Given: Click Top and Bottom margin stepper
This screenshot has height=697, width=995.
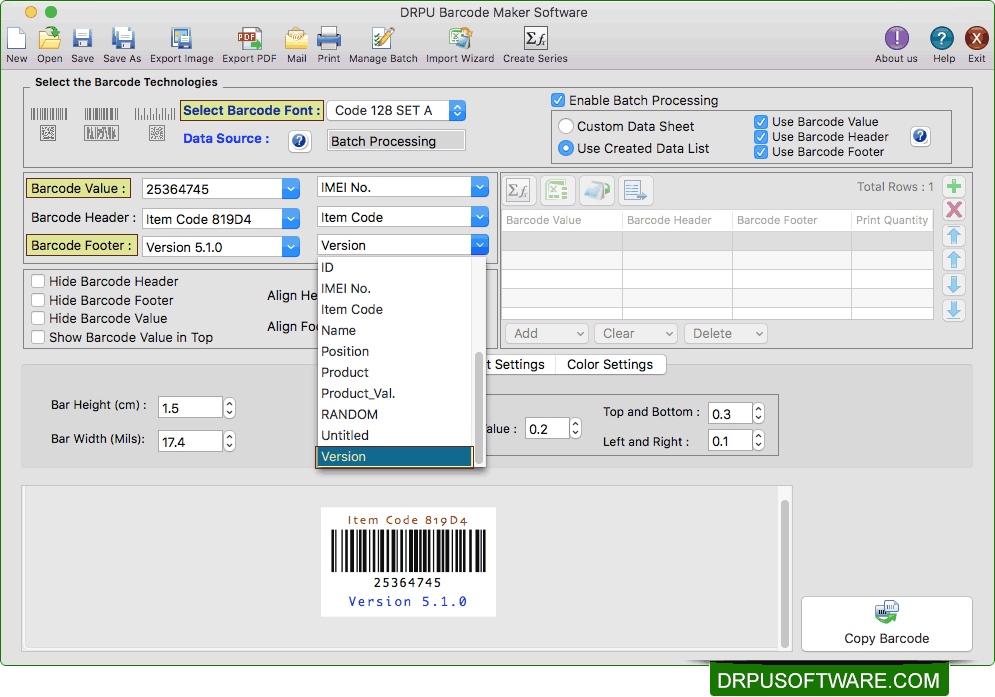Looking at the screenshot, I should [758, 413].
